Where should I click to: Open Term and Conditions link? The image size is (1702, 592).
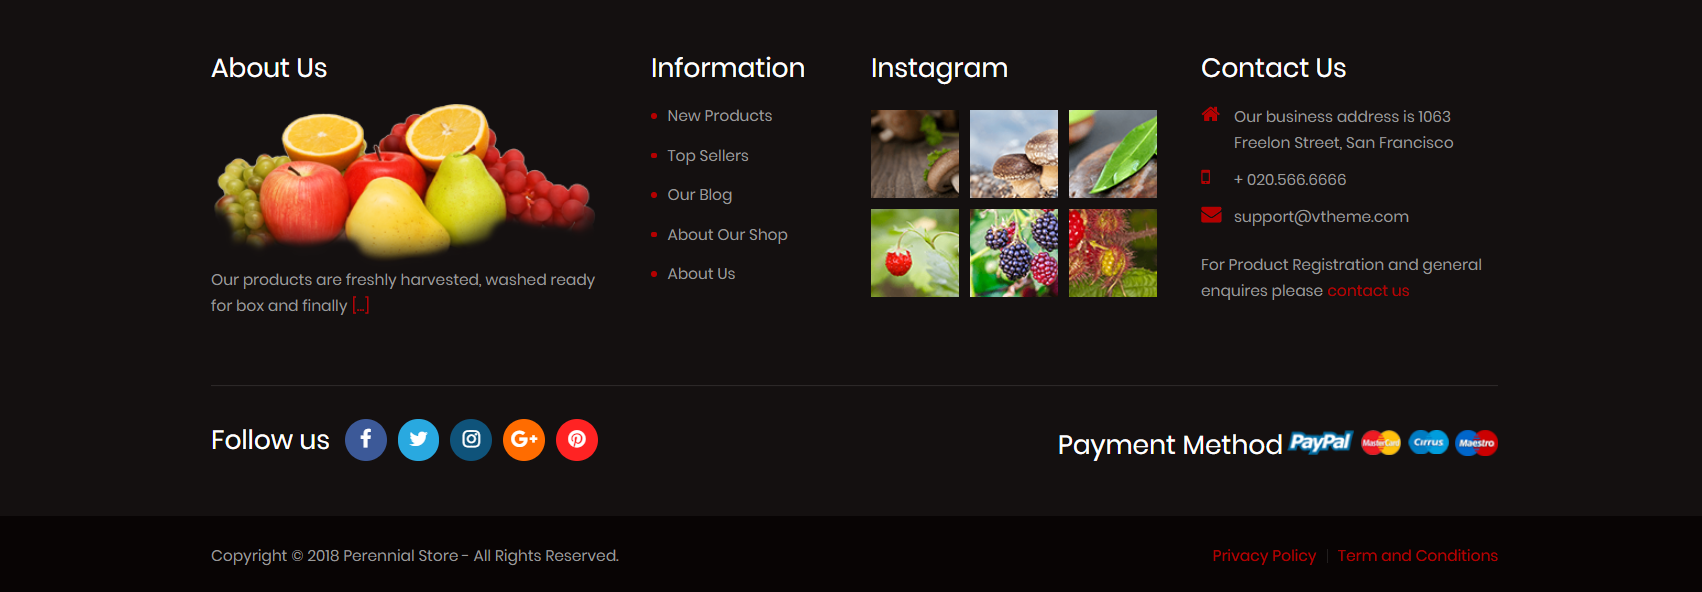pyautogui.click(x=1418, y=556)
